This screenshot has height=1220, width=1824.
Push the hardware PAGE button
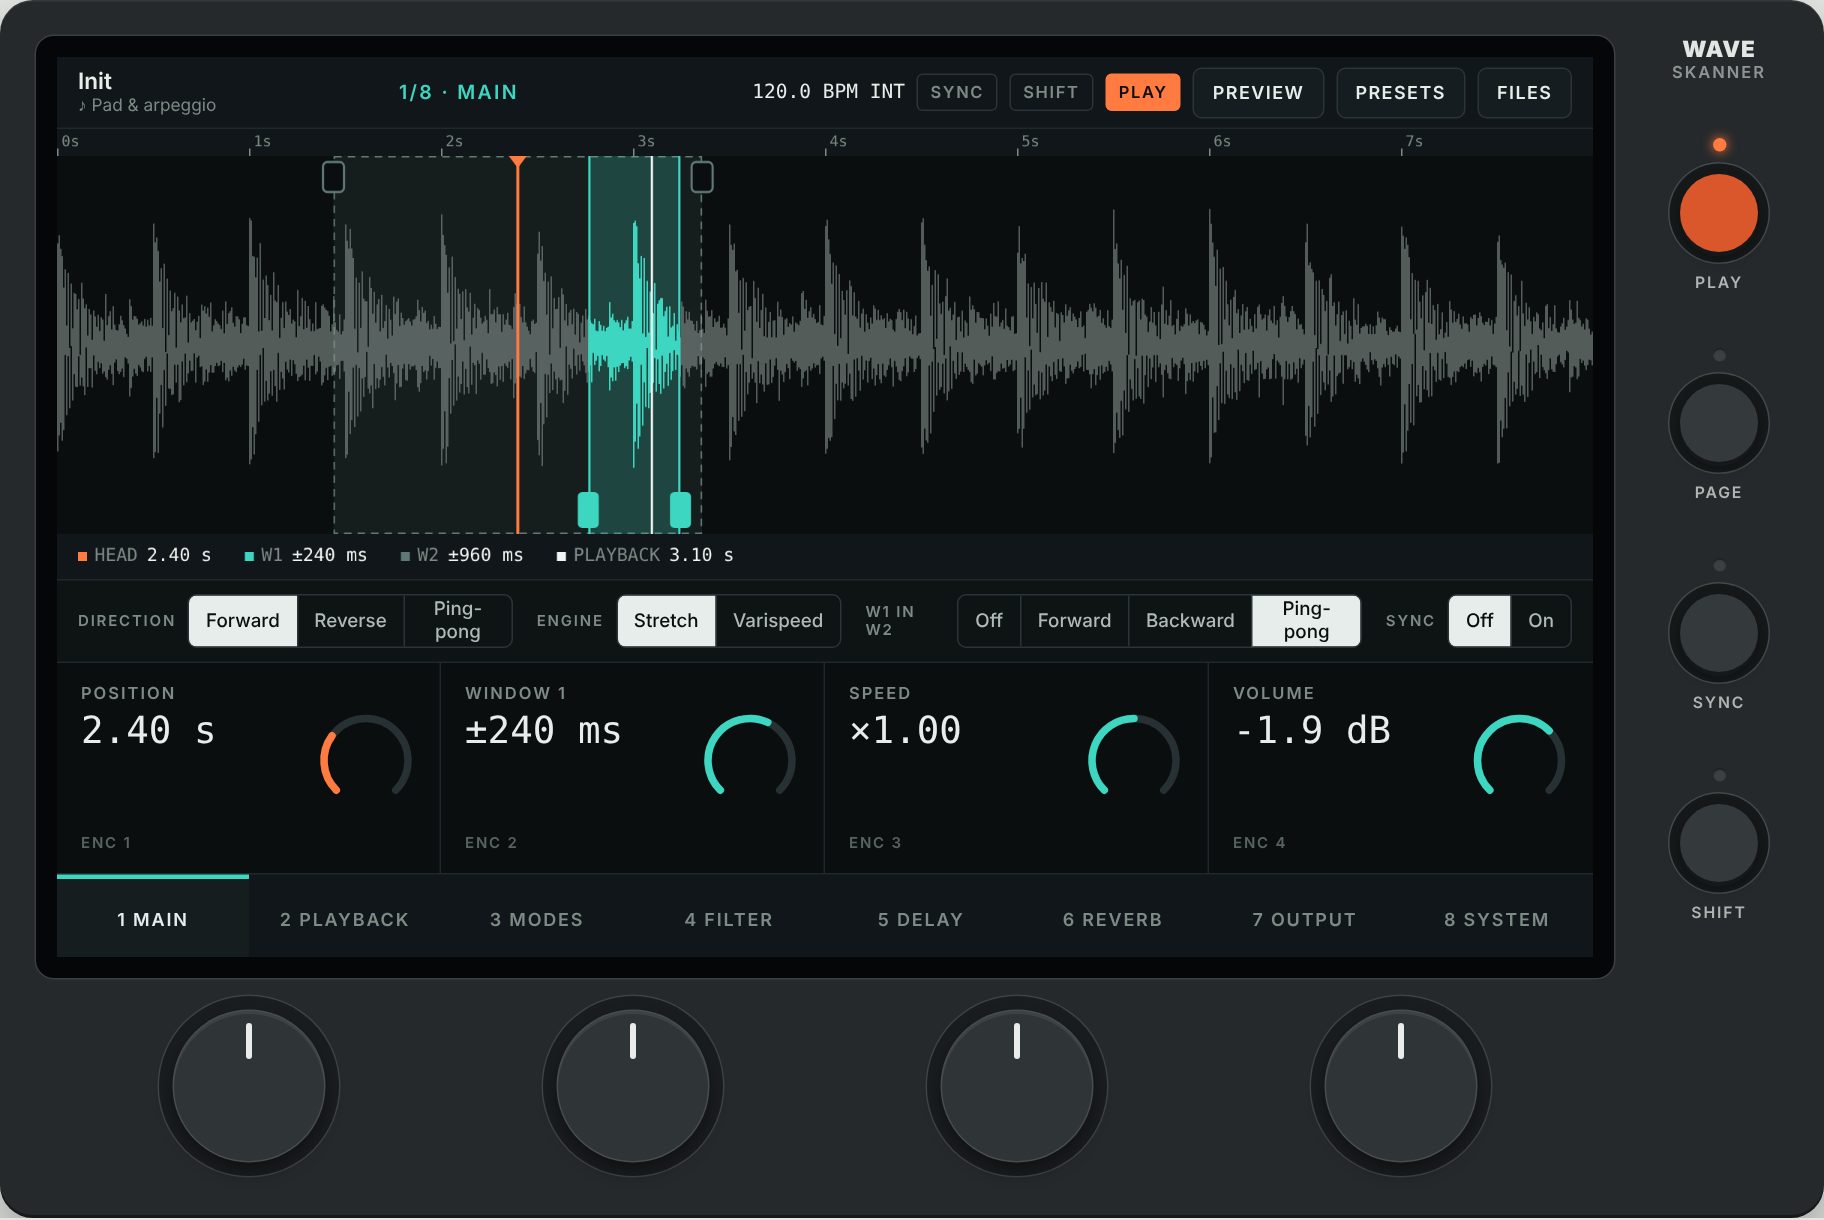pos(1718,423)
